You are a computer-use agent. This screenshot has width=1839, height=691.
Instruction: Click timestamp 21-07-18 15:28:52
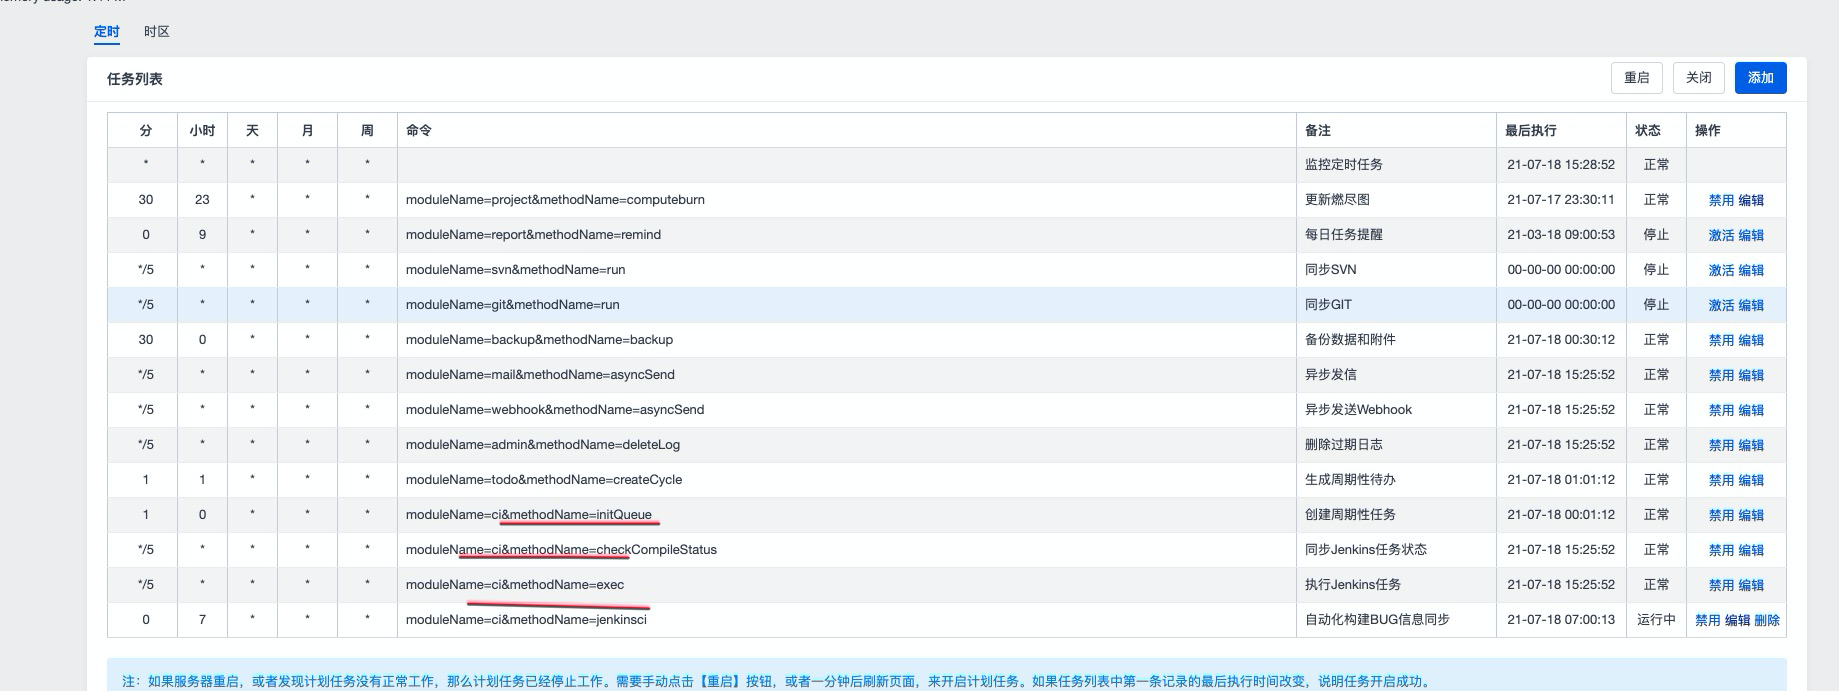(1561, 165)
